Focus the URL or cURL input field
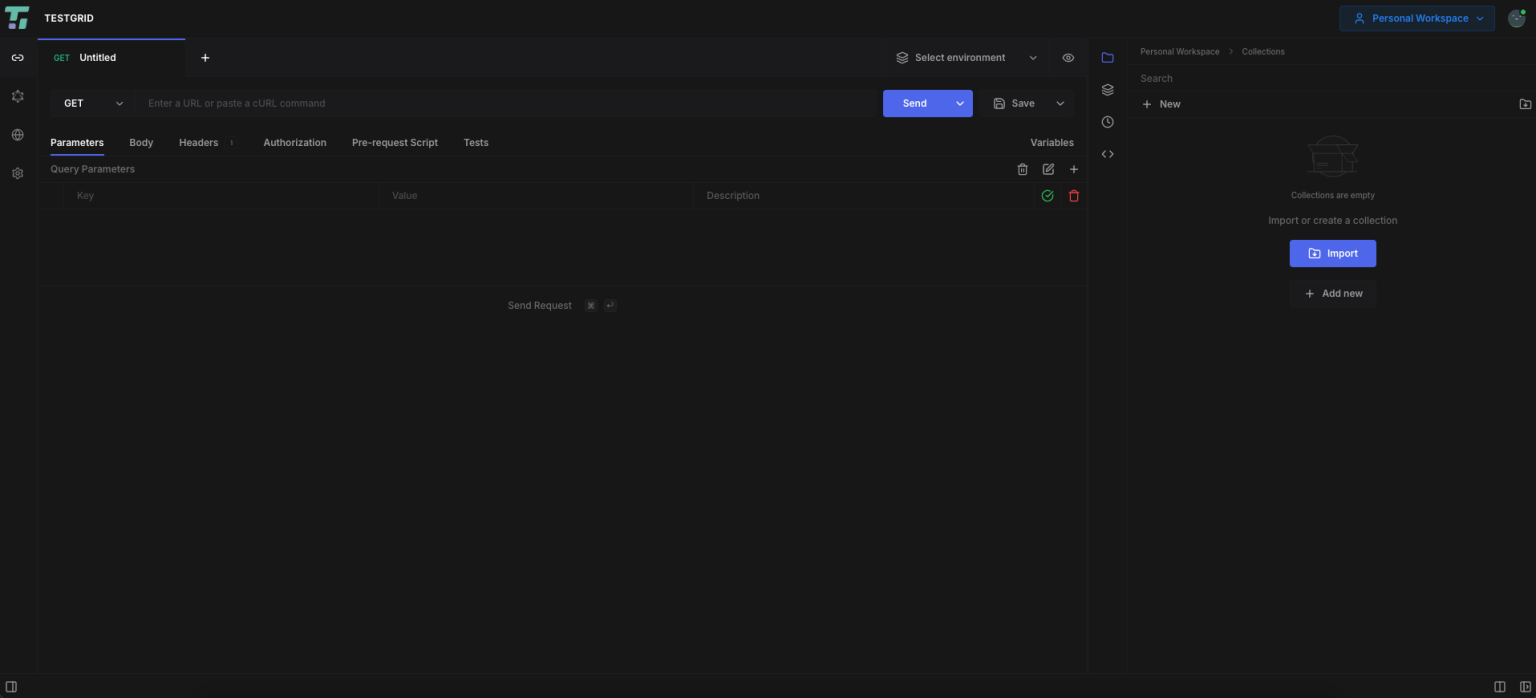1536x698 pixels. point(507,103)
